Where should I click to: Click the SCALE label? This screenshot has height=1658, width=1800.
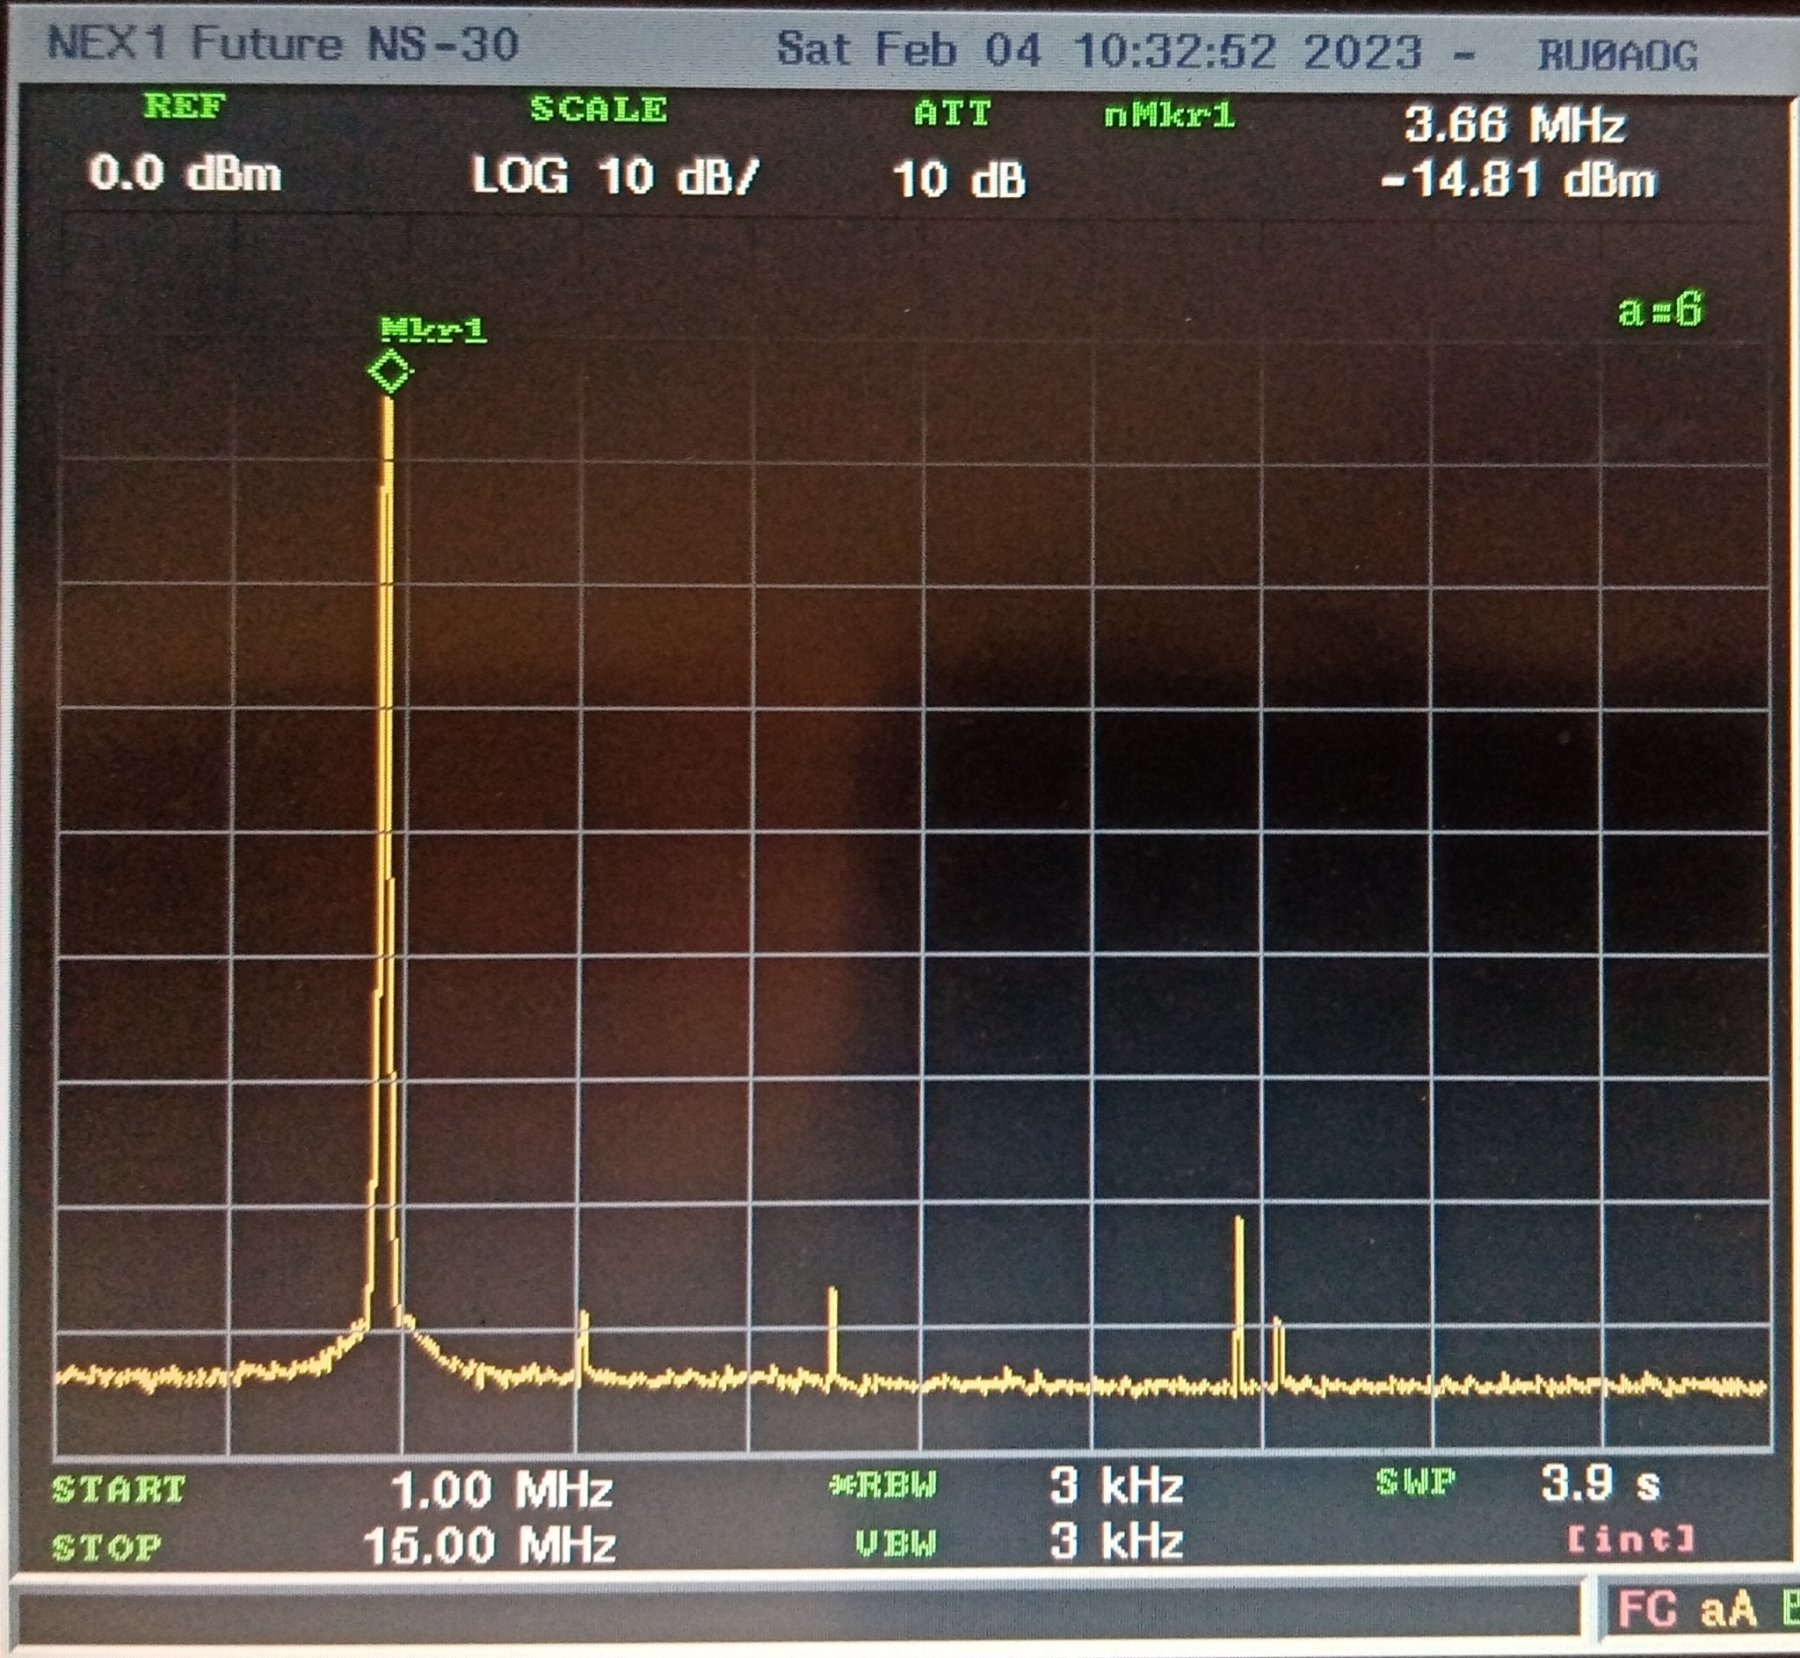[x=598, y=109]
